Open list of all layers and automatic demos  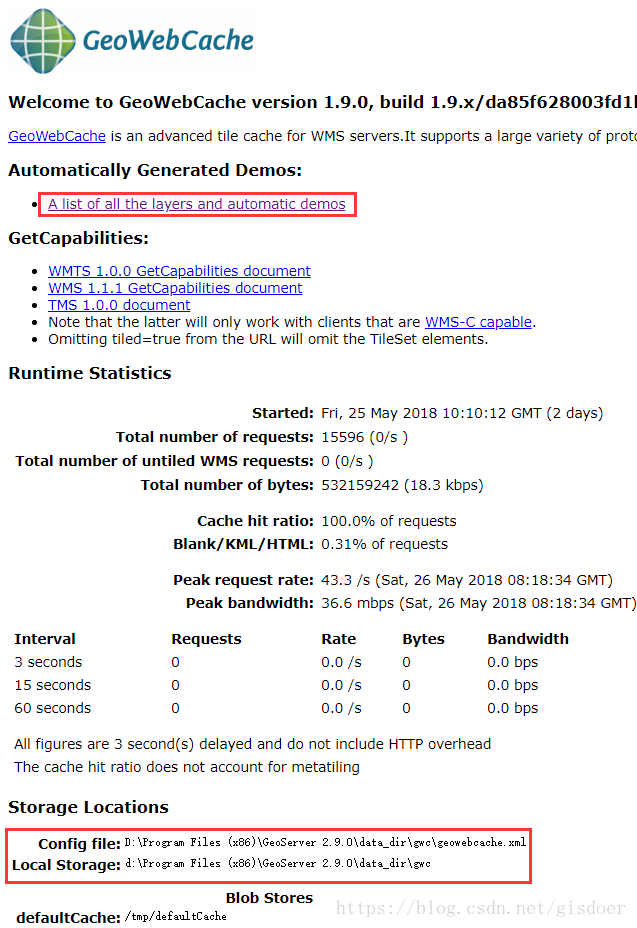(197, 204)
